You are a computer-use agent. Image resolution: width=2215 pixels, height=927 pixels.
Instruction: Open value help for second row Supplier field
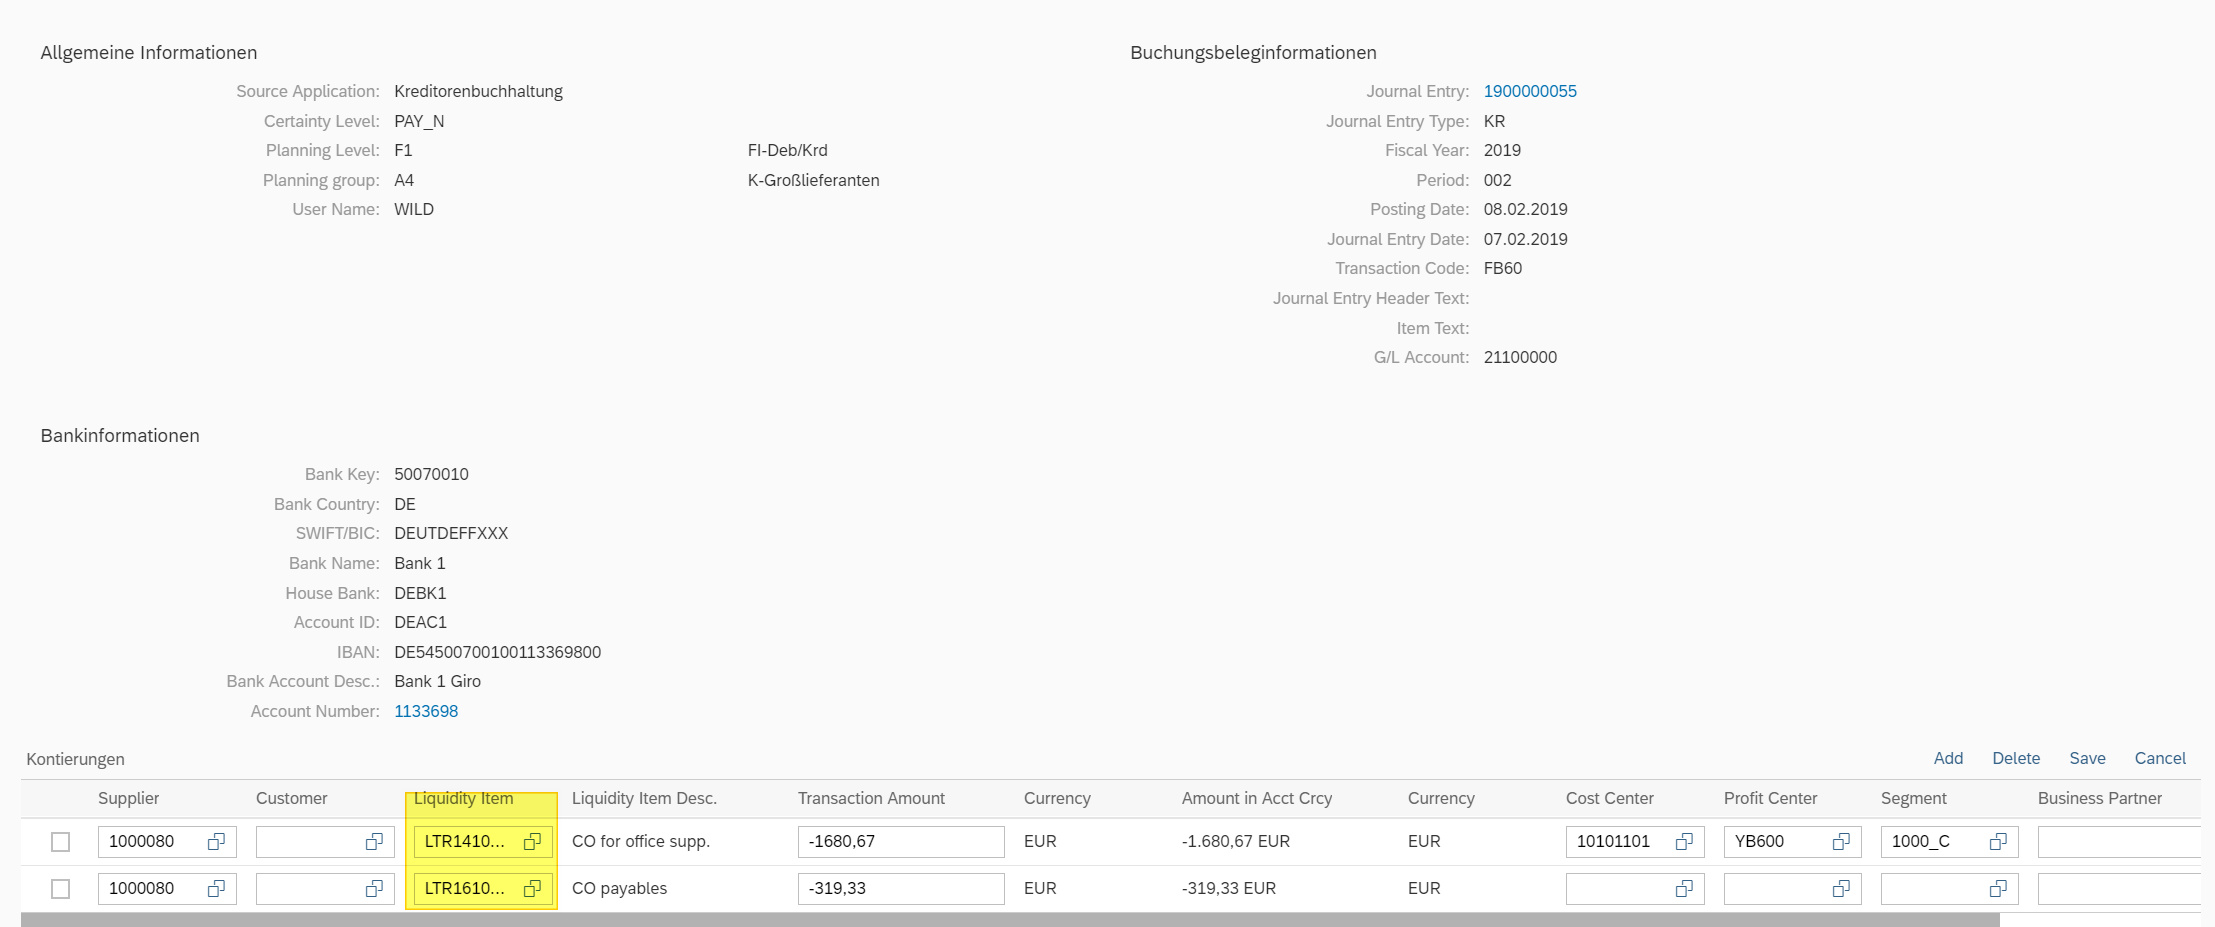pyautogui.click(x=216, y=889)
